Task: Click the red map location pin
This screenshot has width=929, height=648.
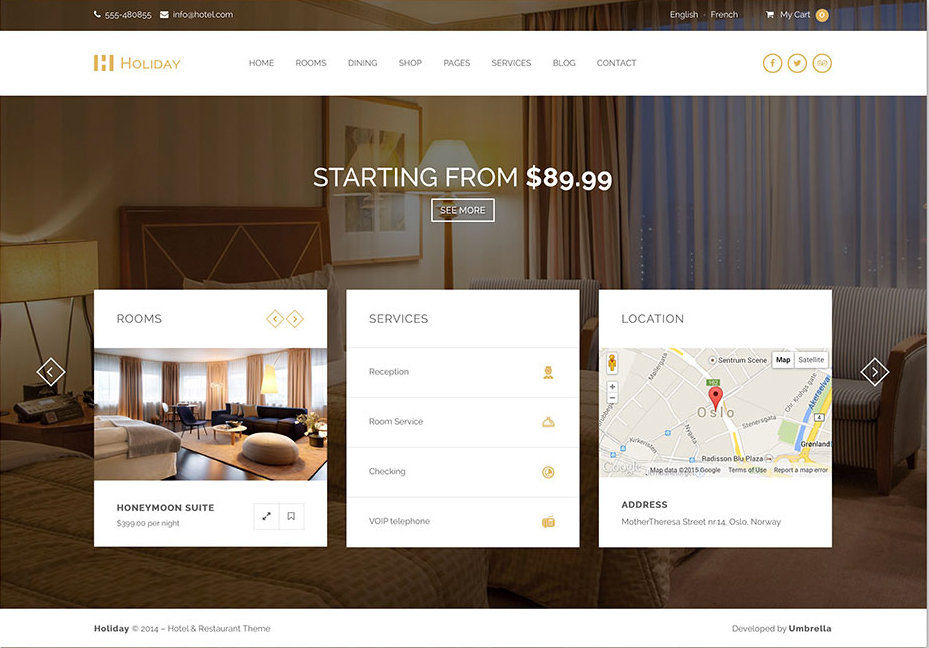Action: tap(716, 399)
